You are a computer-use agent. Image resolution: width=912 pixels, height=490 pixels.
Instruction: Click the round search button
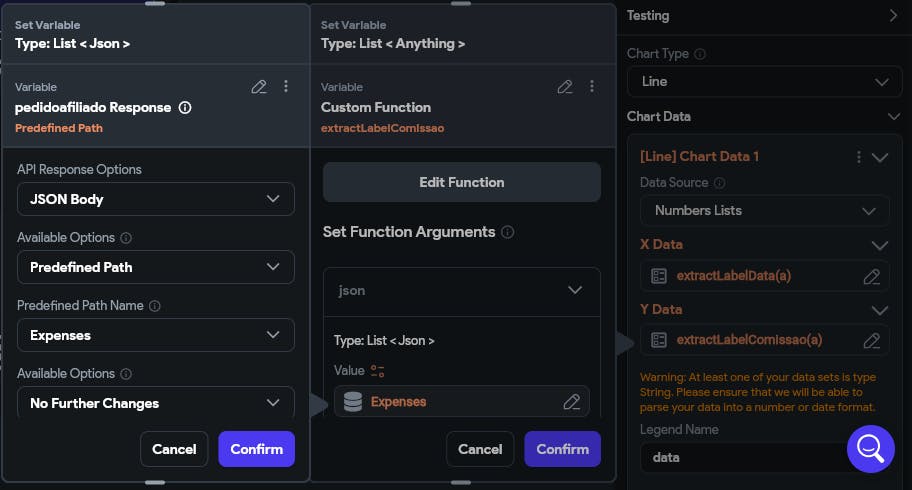(x=870, y=448)
